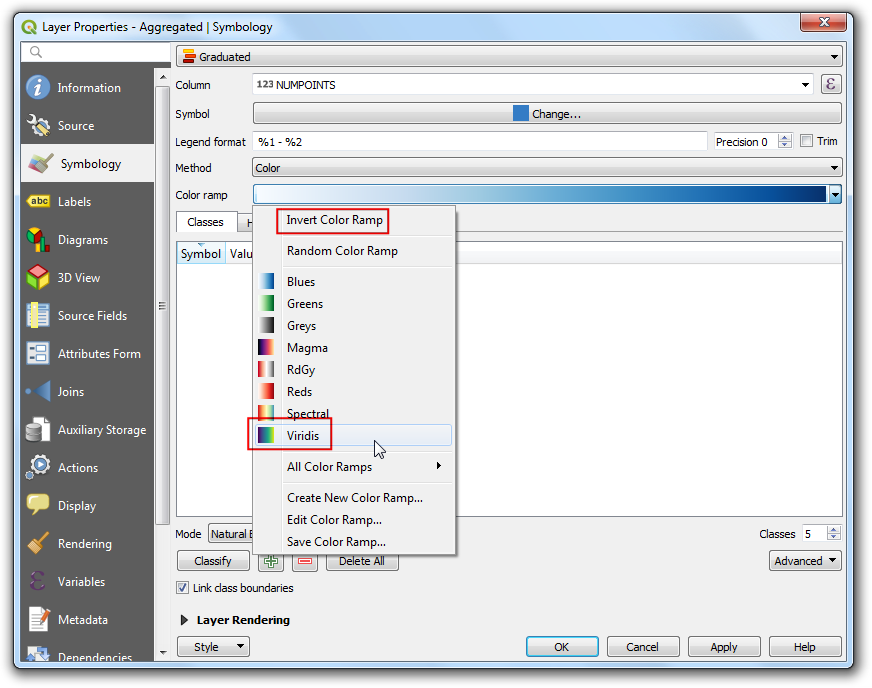Viewport: 872px width, 688px height.
Task: Select the Viridis color ramp
Action: (354, 435)
